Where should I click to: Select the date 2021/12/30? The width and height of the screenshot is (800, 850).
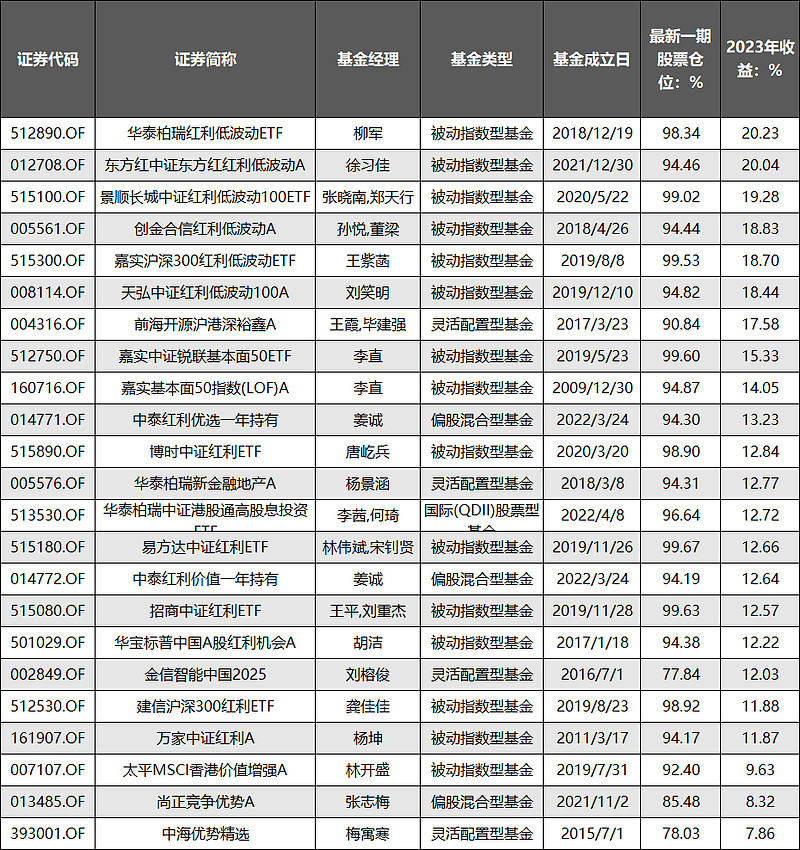coord(592,165)
